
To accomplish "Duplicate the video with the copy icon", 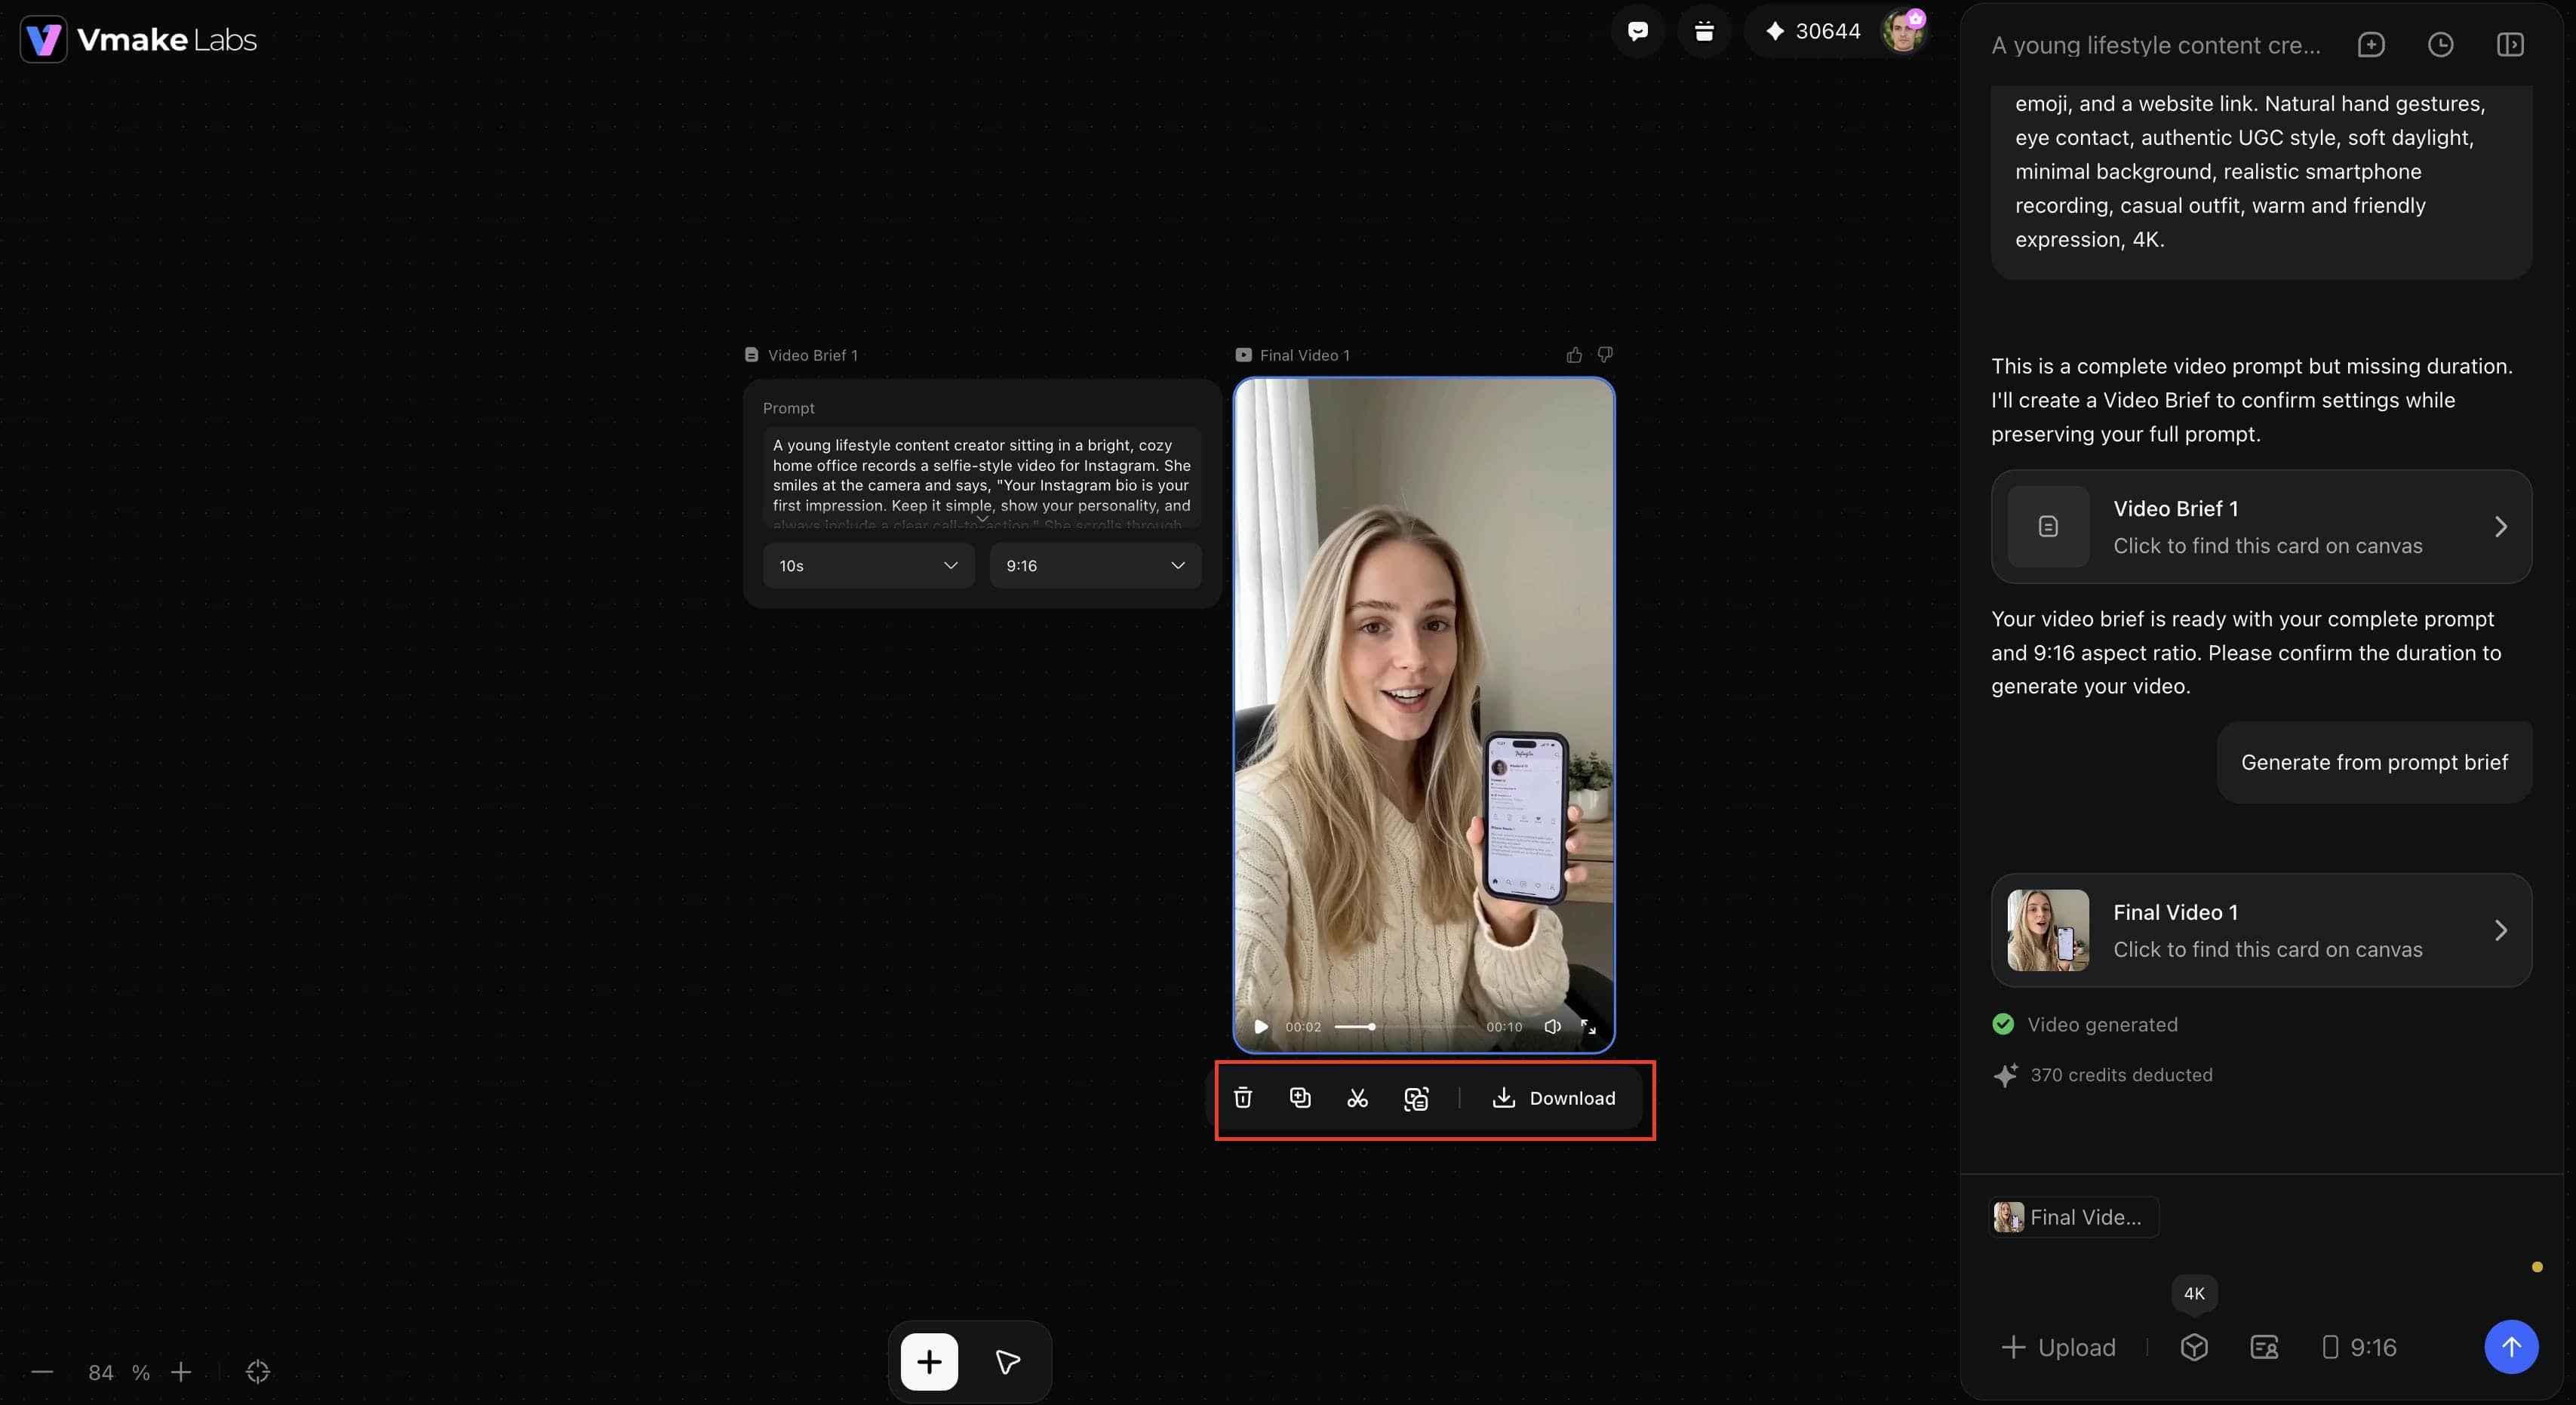I will click(x=1300, y=1098).
